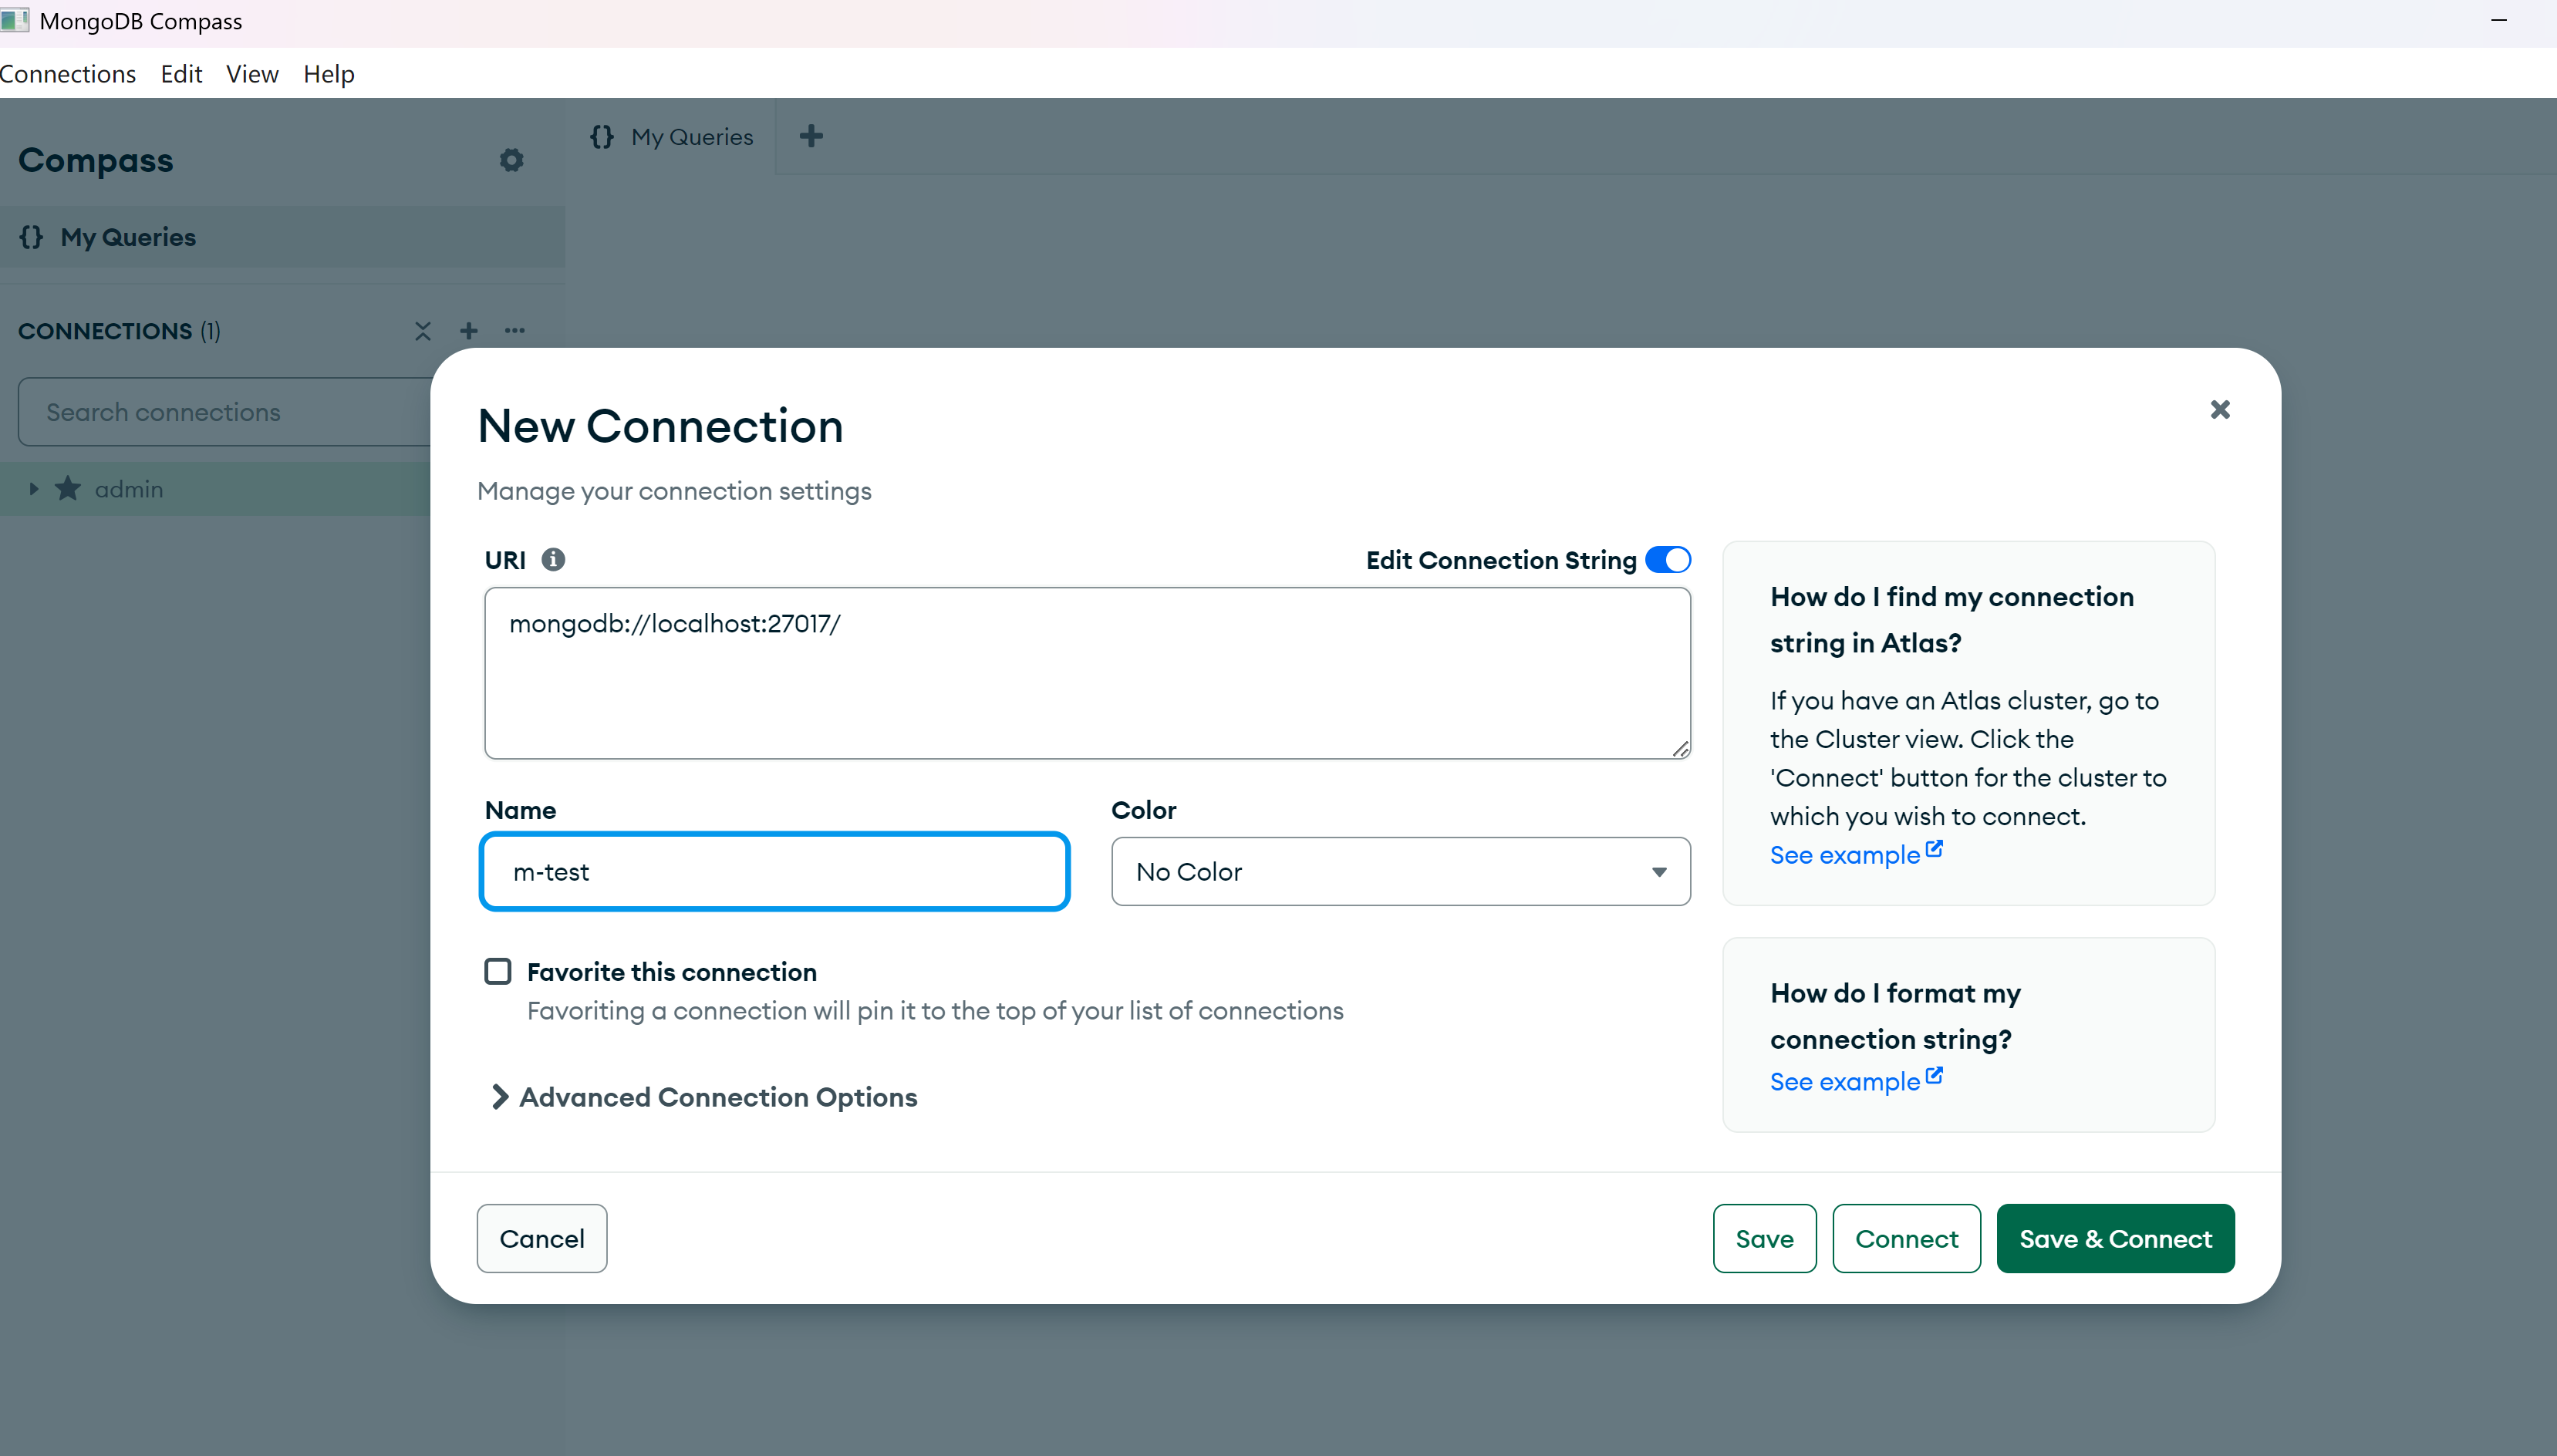Add a new connection via the plus icon
Image resolution: width=2557 pixels, height=1456 pixels.
coord(468,331)
